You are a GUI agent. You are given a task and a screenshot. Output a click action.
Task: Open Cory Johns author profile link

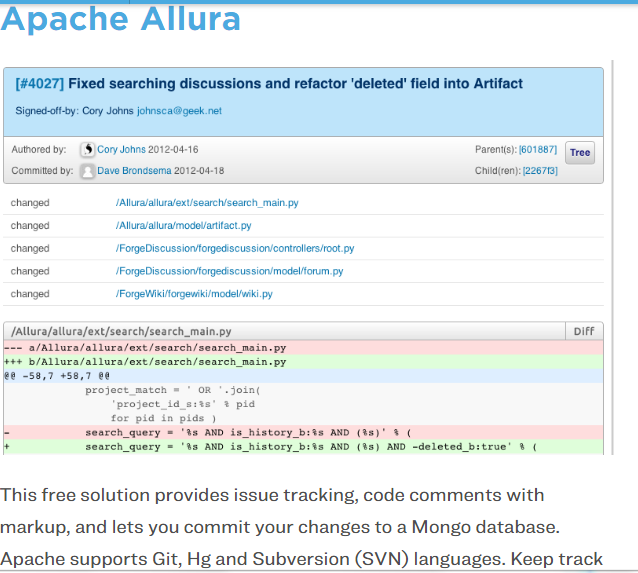121,150
